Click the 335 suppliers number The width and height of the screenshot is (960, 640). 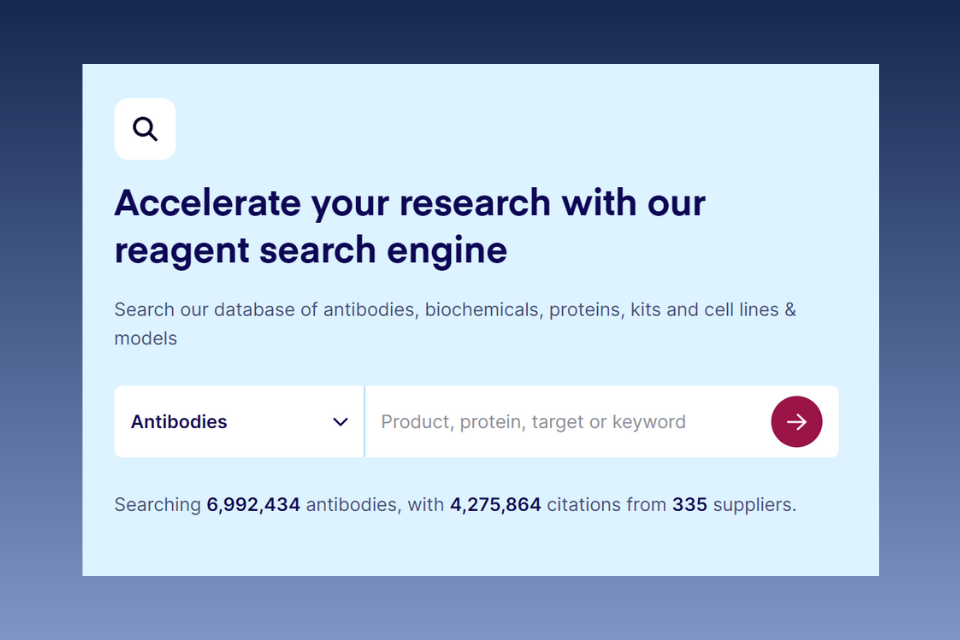689,505
